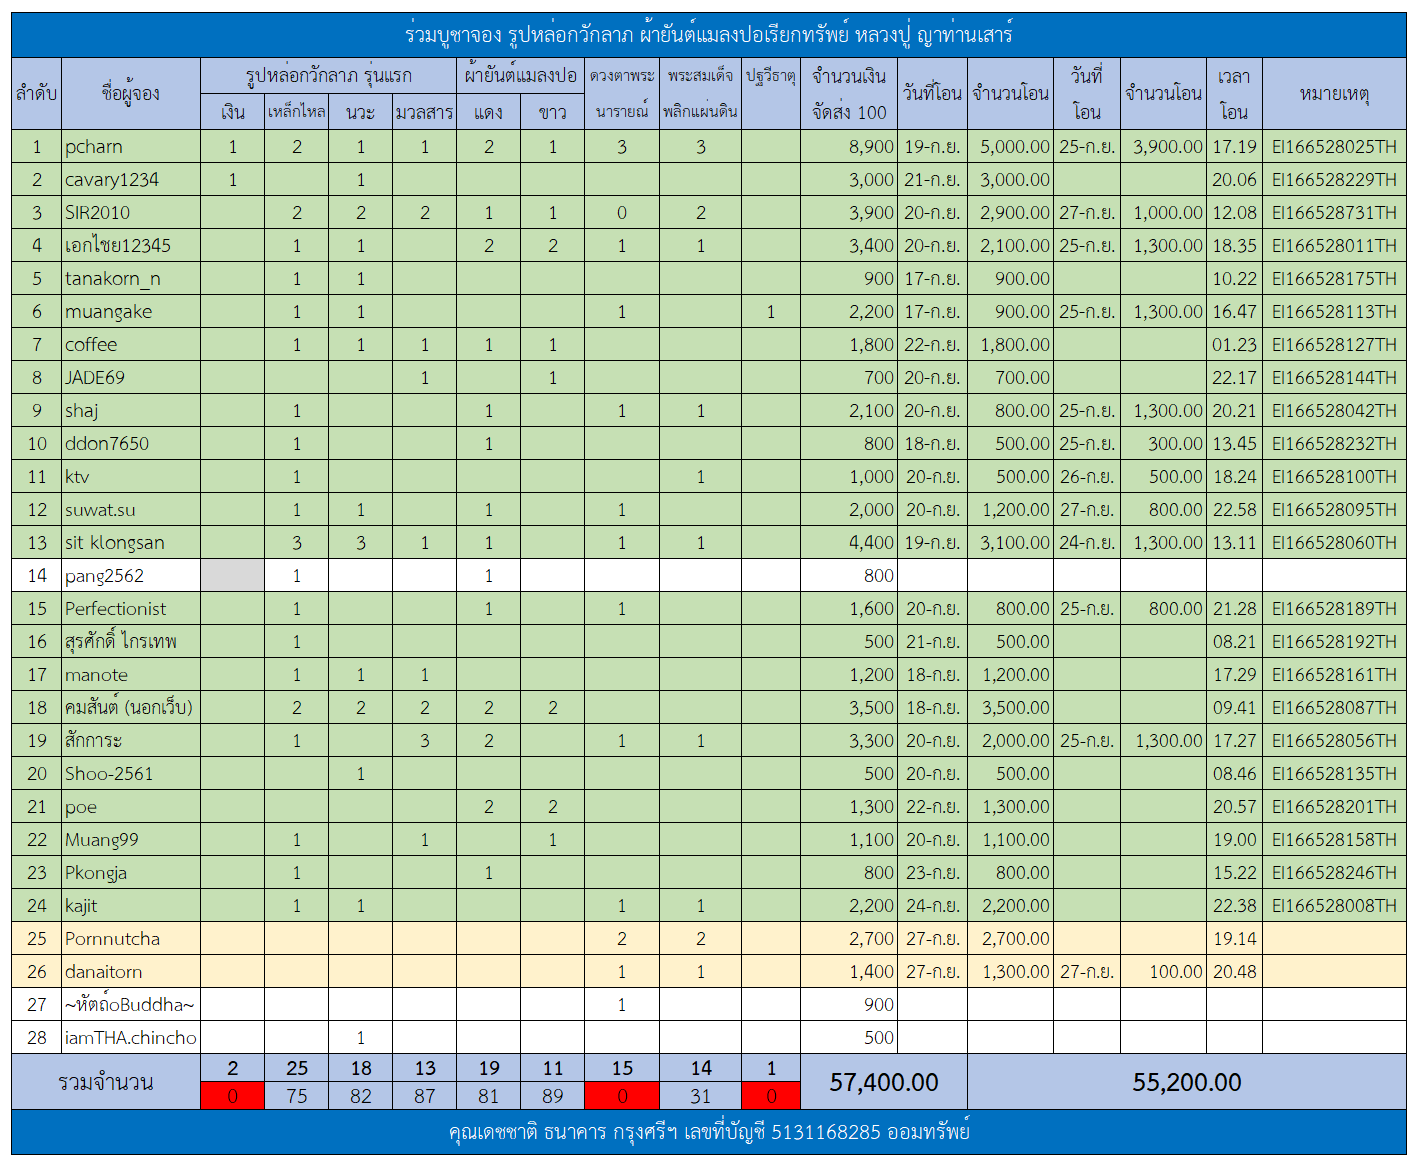
Task: Select the 'รูปหล่อกวักลาภ รุ่นแรก' group header
Action: click(329, 75)
